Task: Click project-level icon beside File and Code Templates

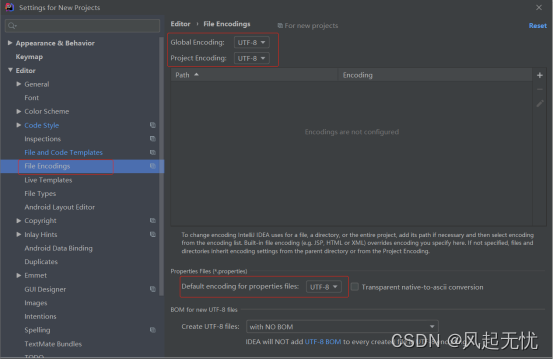Action: point(153,152)
